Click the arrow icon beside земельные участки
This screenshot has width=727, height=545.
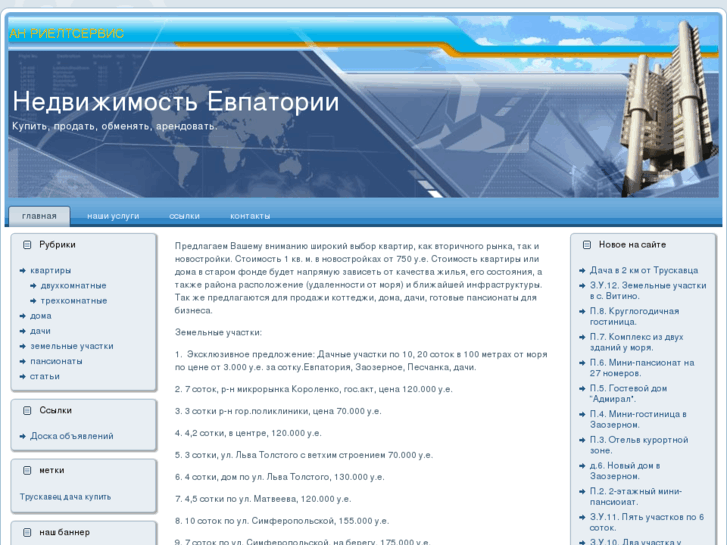point(22,346)
